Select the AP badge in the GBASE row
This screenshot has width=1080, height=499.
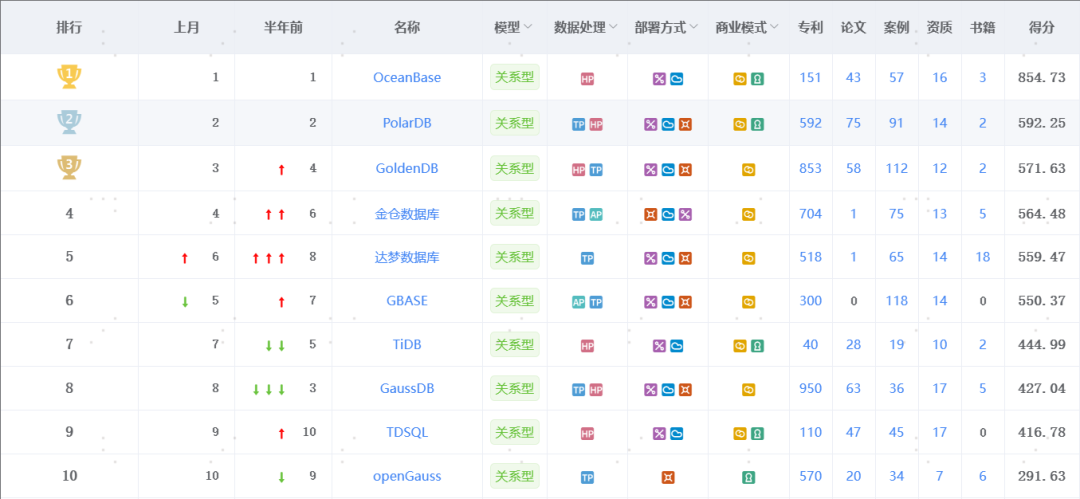(579, 302)
